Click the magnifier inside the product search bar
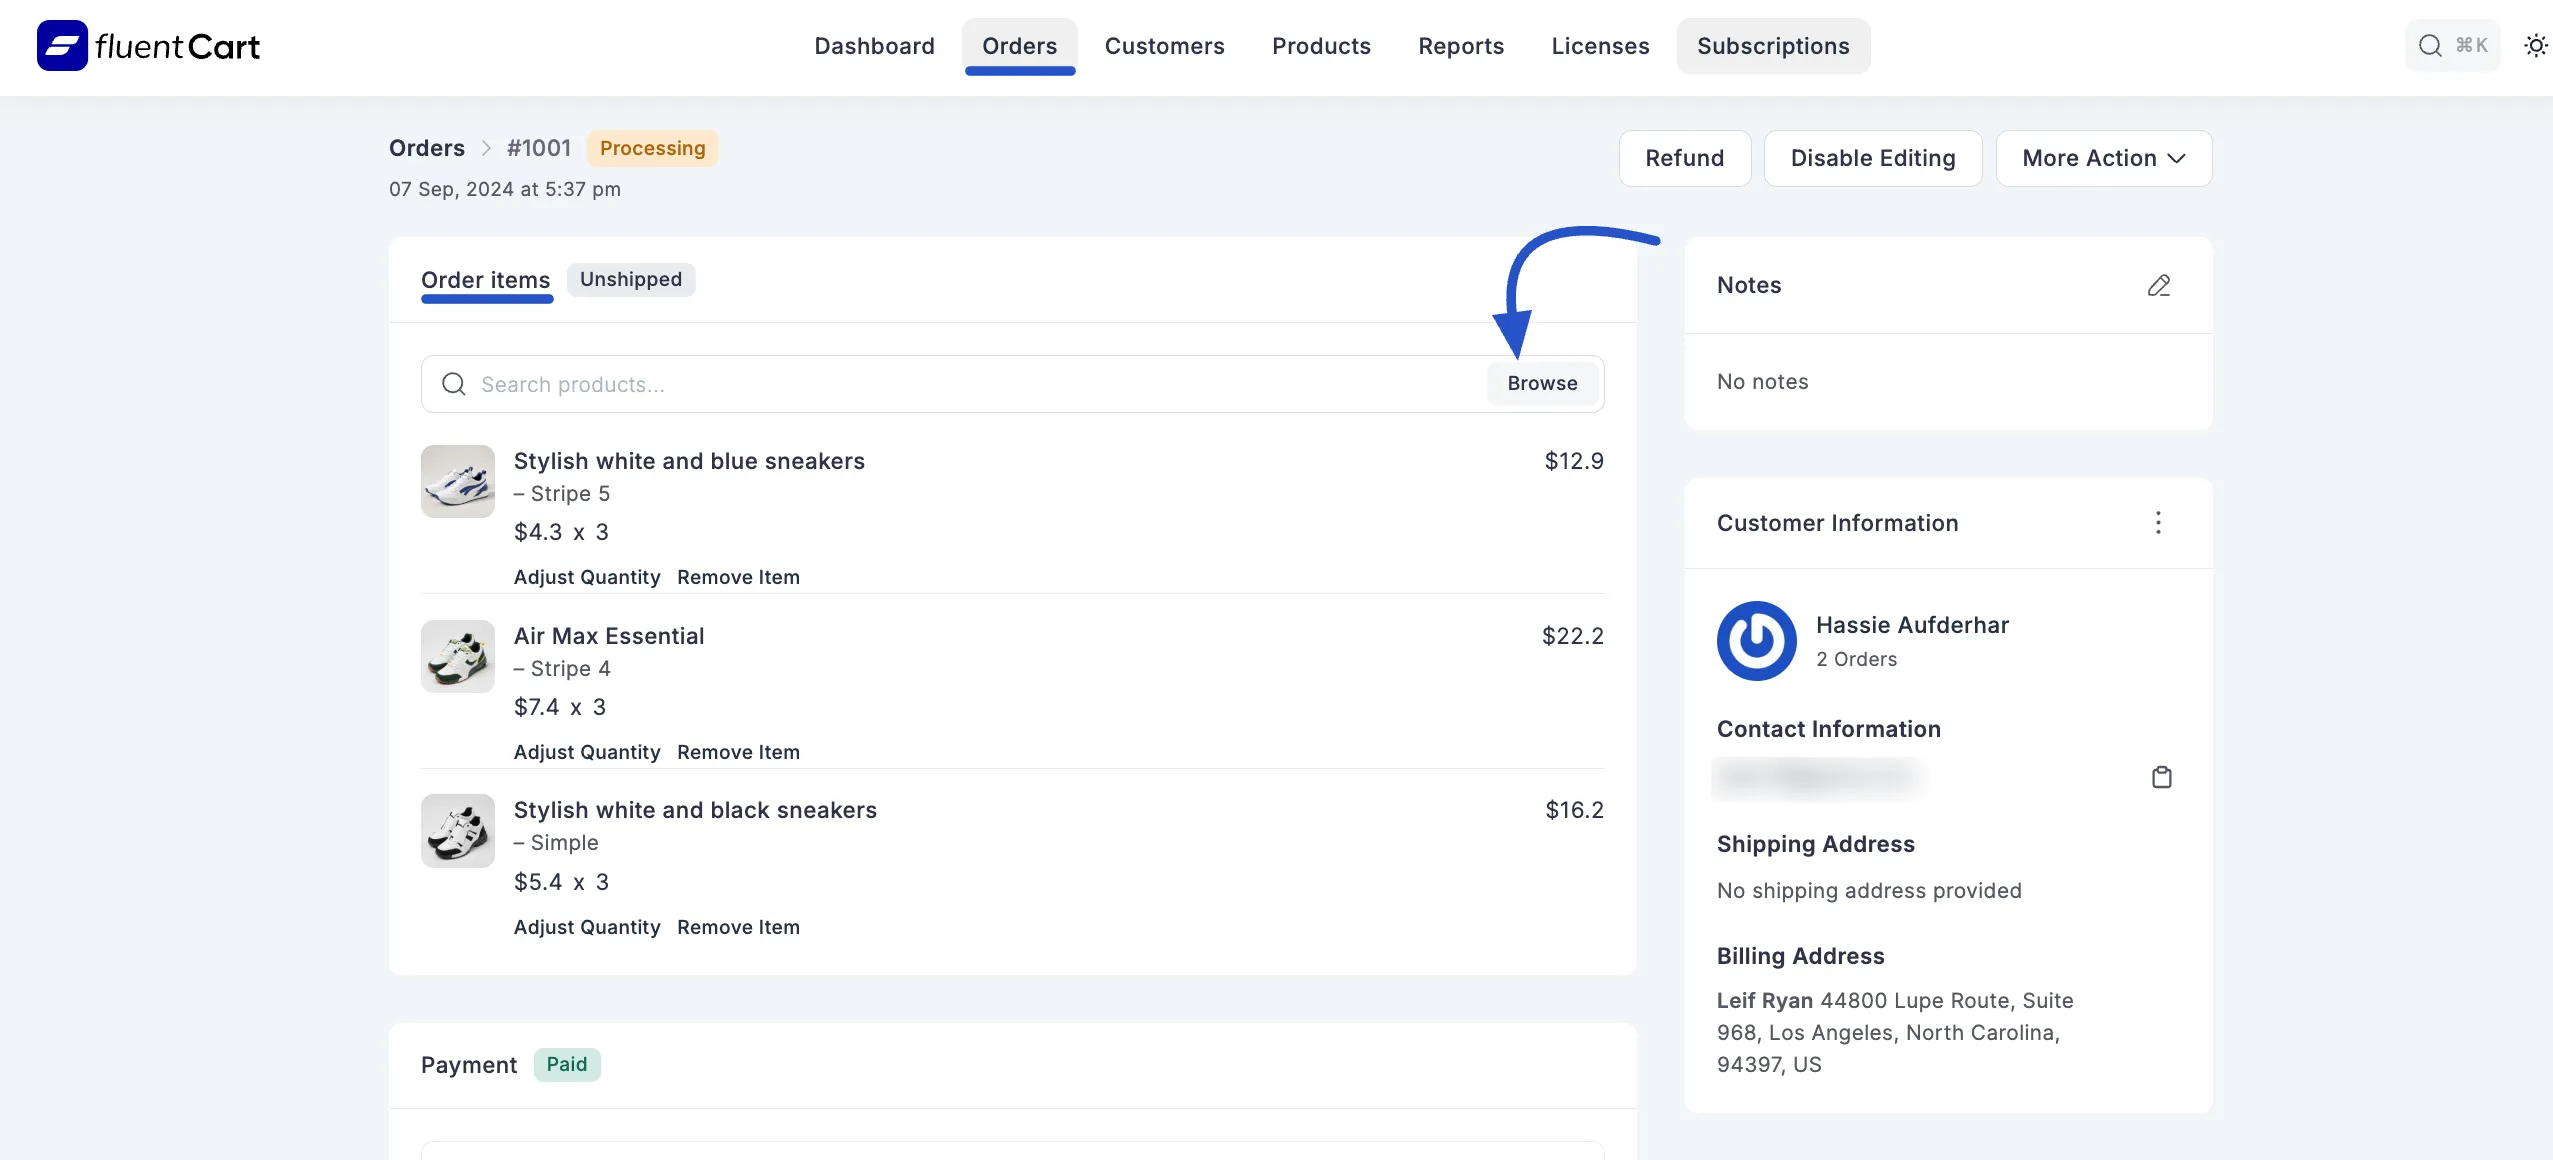 tap(453, 384)
